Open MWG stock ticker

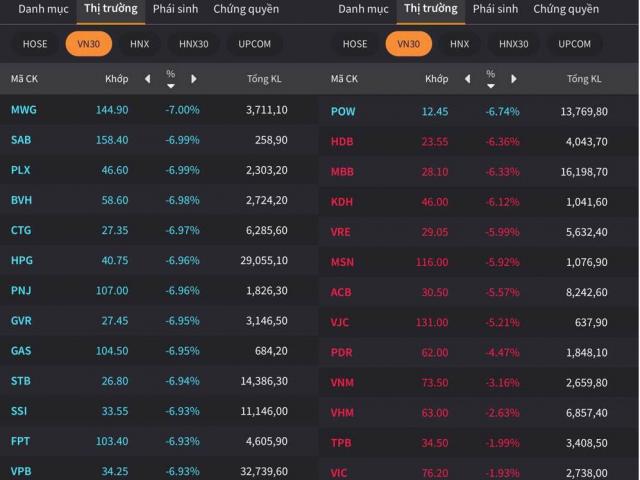point(23,110)
